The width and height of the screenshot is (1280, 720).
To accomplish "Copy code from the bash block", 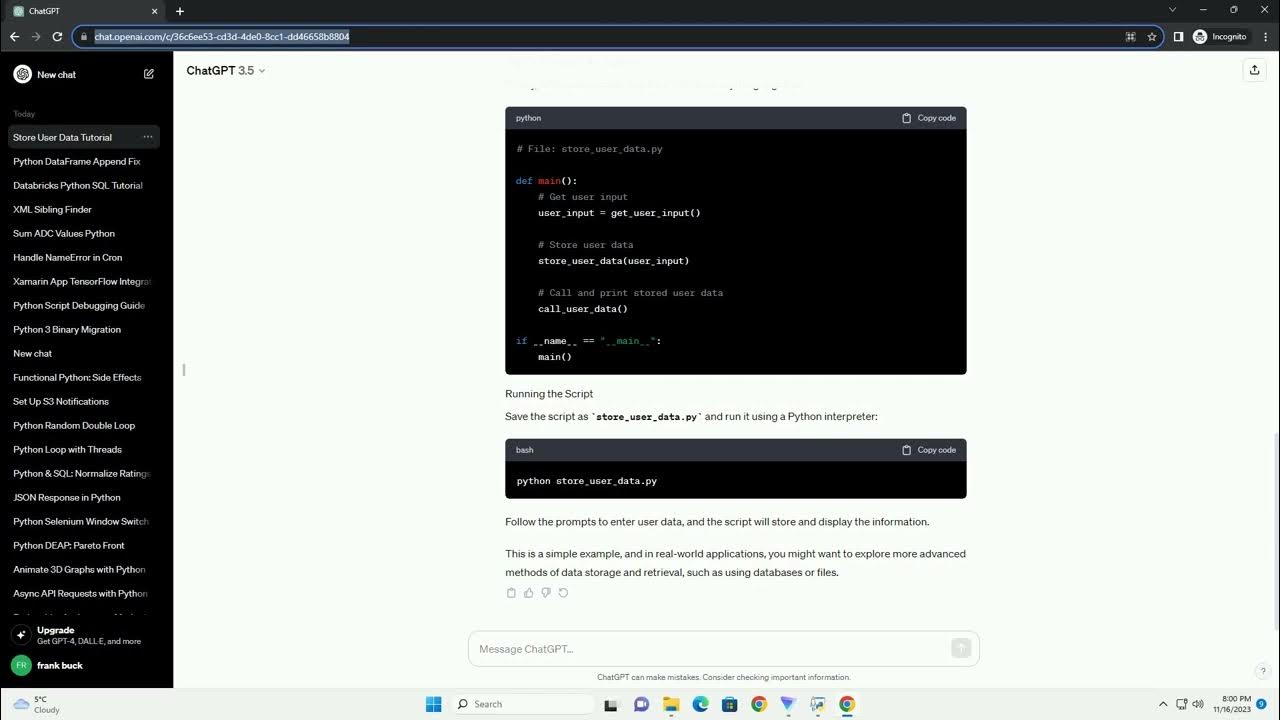I will coord(929,450).
